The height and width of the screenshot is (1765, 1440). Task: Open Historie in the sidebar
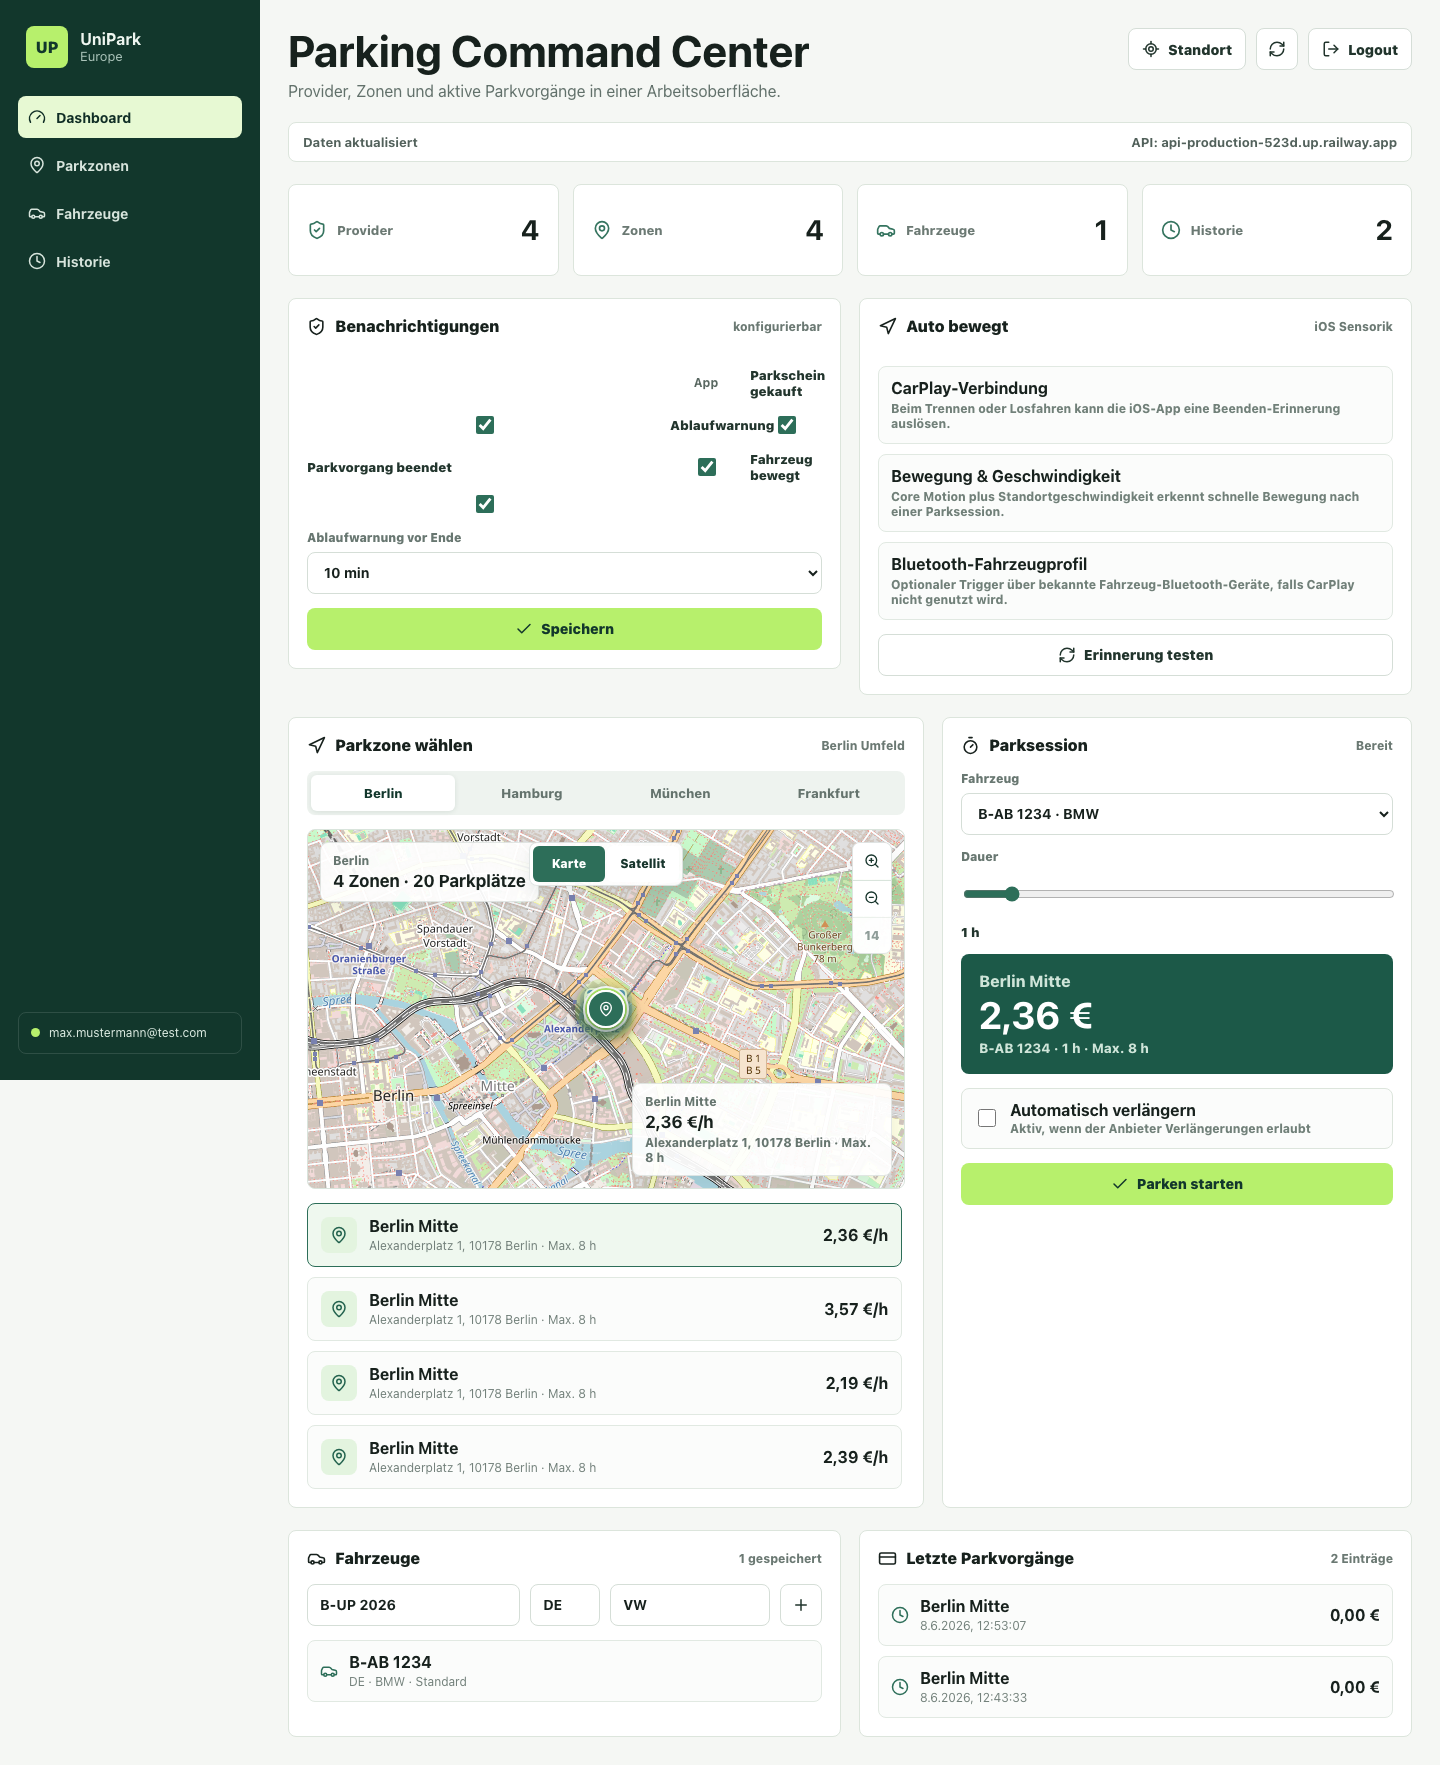pos(130,261)
